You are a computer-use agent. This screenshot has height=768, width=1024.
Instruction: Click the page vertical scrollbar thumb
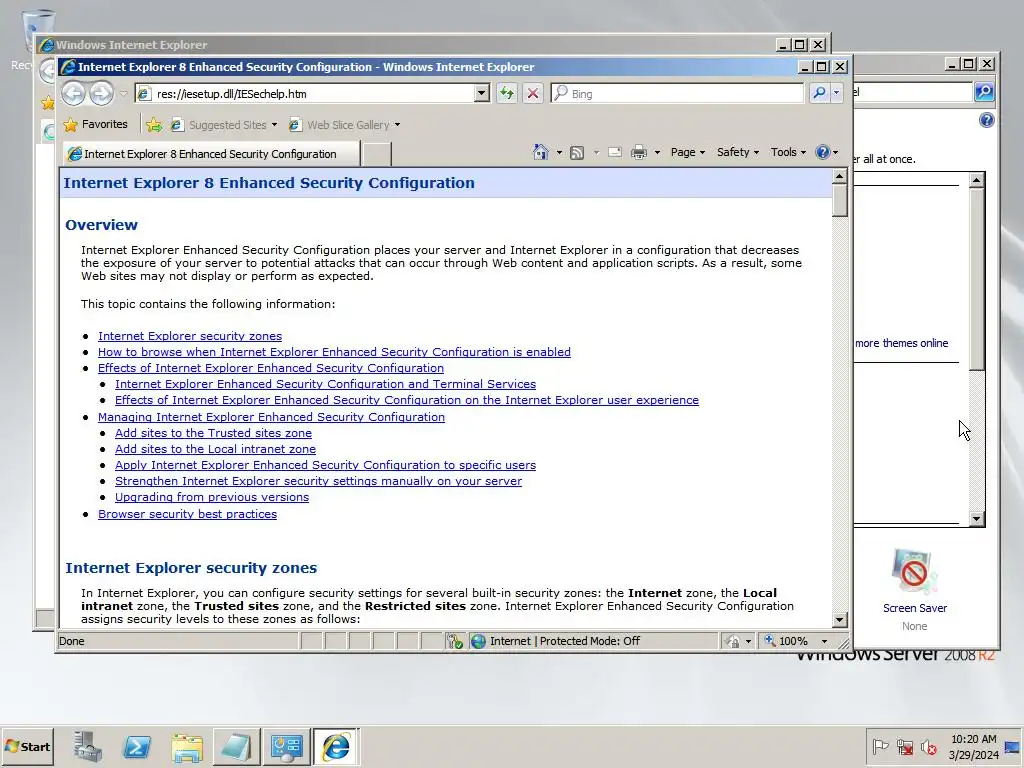[x=840, y=200]
